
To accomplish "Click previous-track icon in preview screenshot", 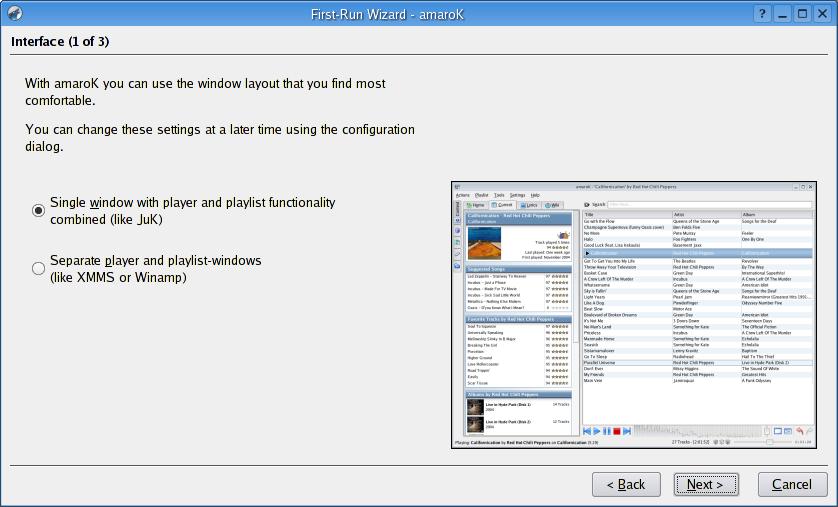I will (587, 431).
